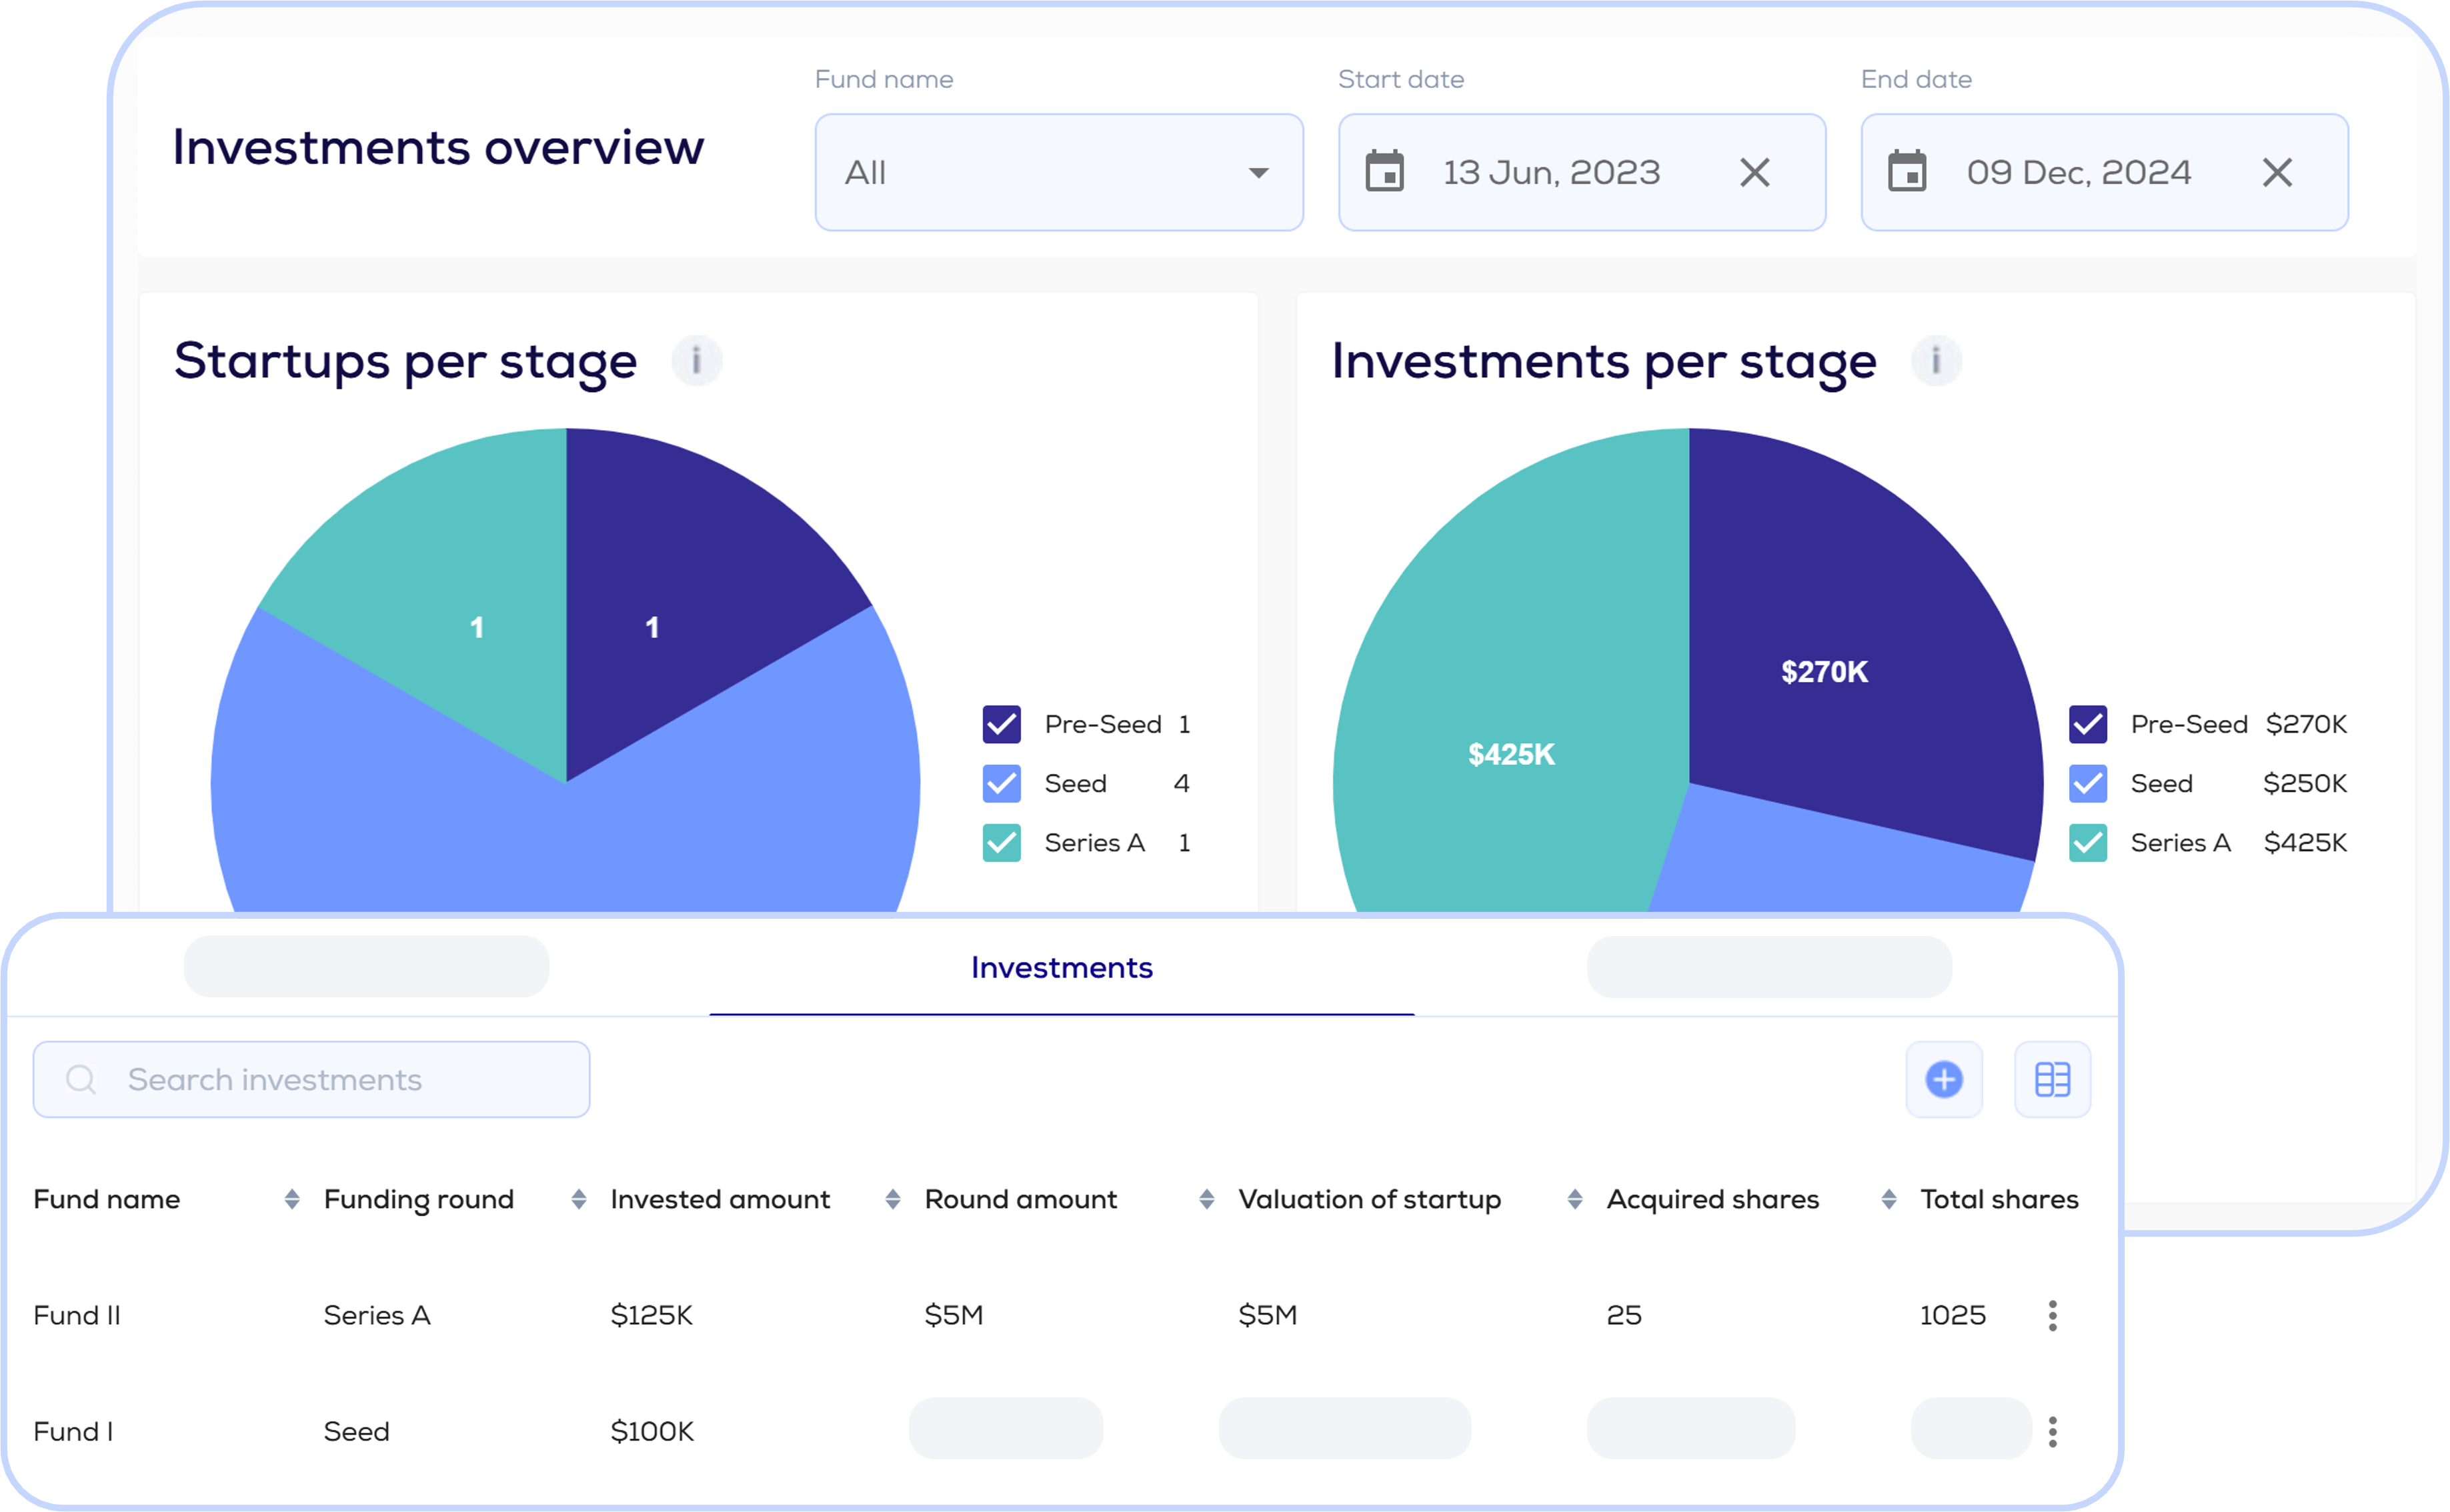
Task: Uncheck Series A in Startups per stage legend
Action: [1001, 842]
